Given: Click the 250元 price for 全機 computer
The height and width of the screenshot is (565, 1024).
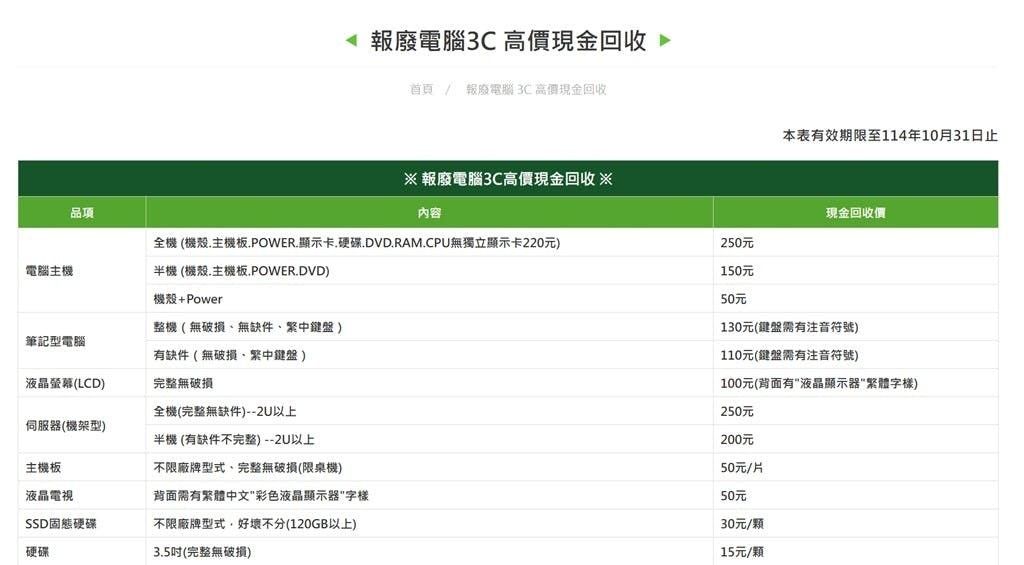Looking at the screenshot, I should [737, 243].
